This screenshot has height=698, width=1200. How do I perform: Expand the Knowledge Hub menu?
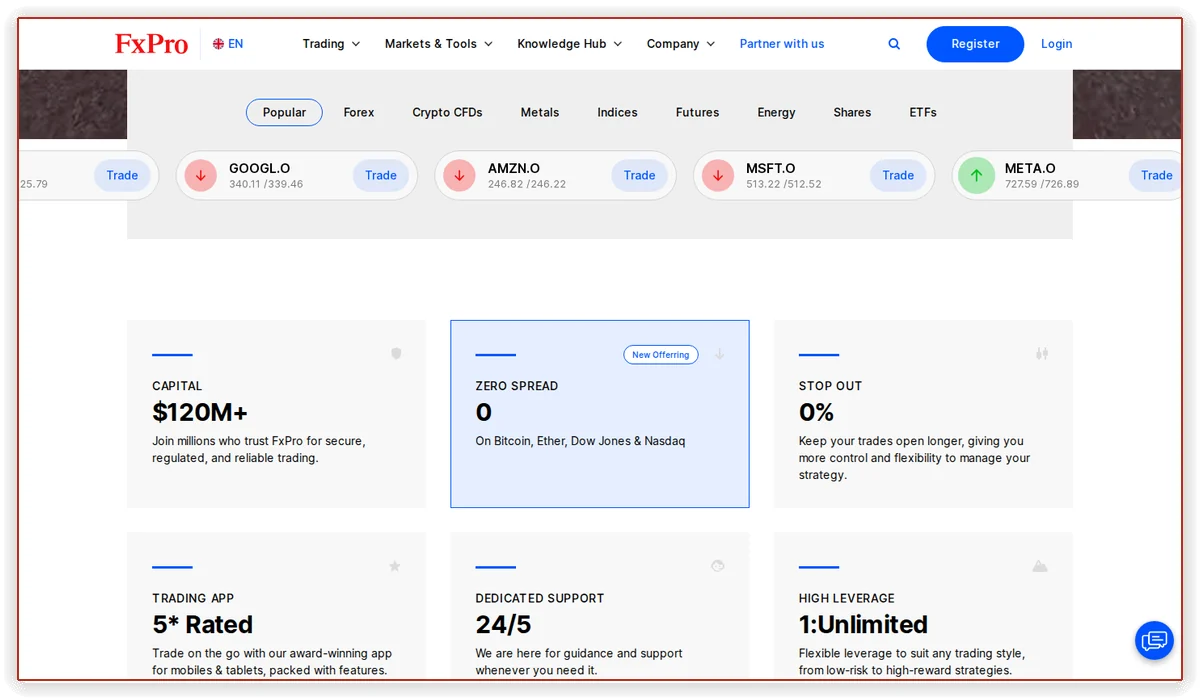pyautogui.click(x=570, y=44)
